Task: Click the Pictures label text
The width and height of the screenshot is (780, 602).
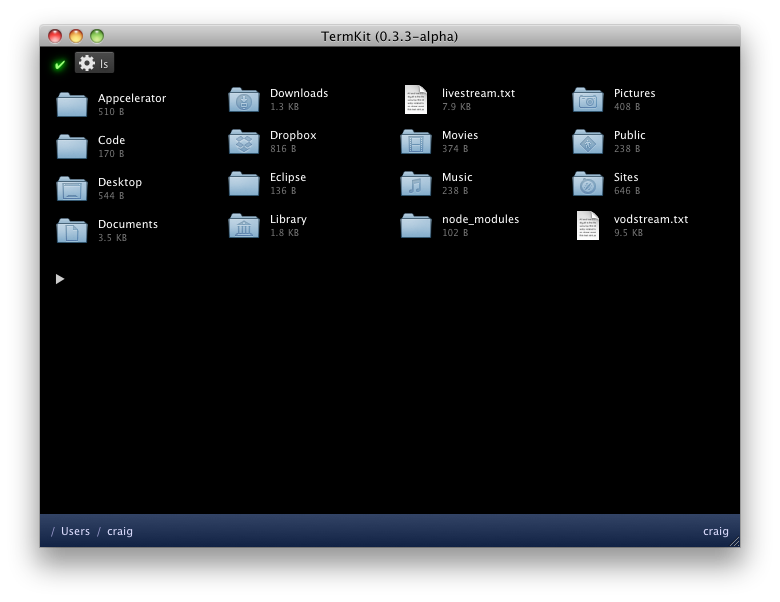Action: click(635, 93)
